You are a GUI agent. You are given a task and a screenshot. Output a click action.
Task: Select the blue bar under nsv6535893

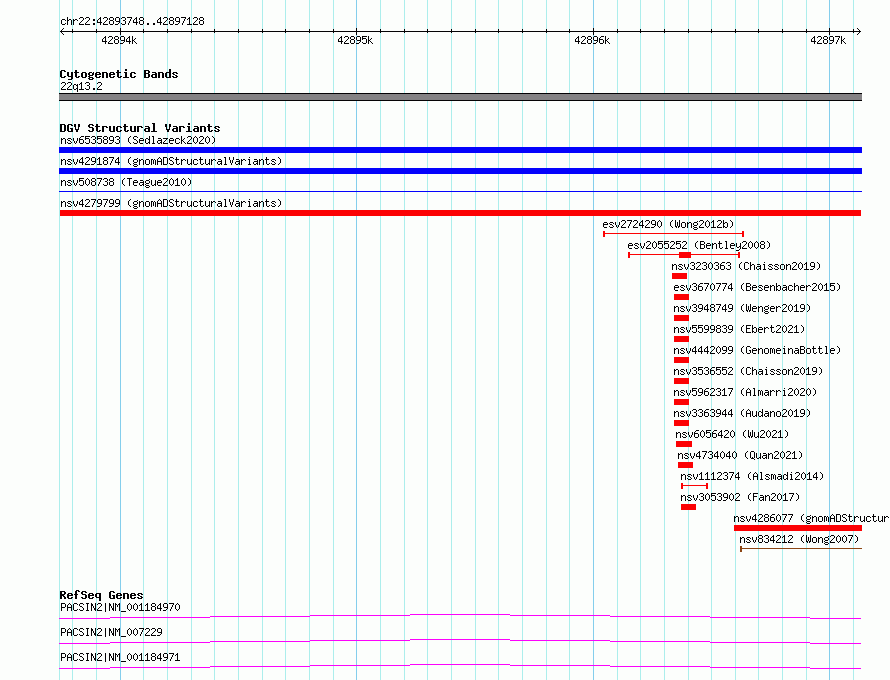coord(460,150)
